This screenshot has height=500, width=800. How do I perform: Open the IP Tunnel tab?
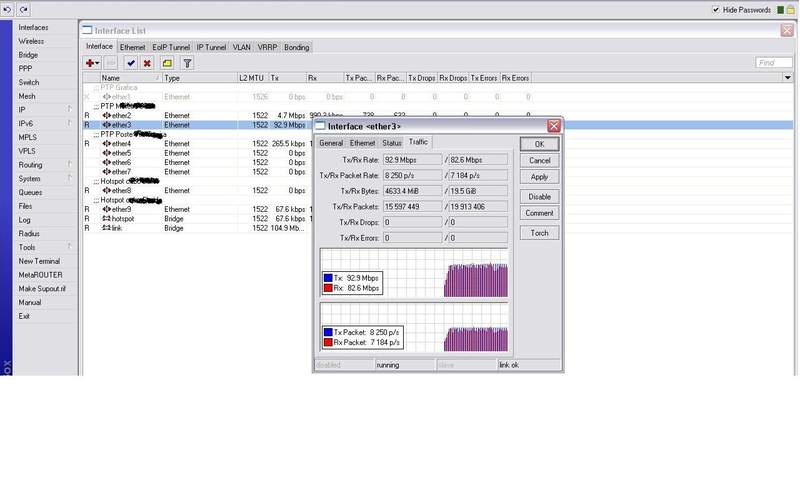click(211, 47)
